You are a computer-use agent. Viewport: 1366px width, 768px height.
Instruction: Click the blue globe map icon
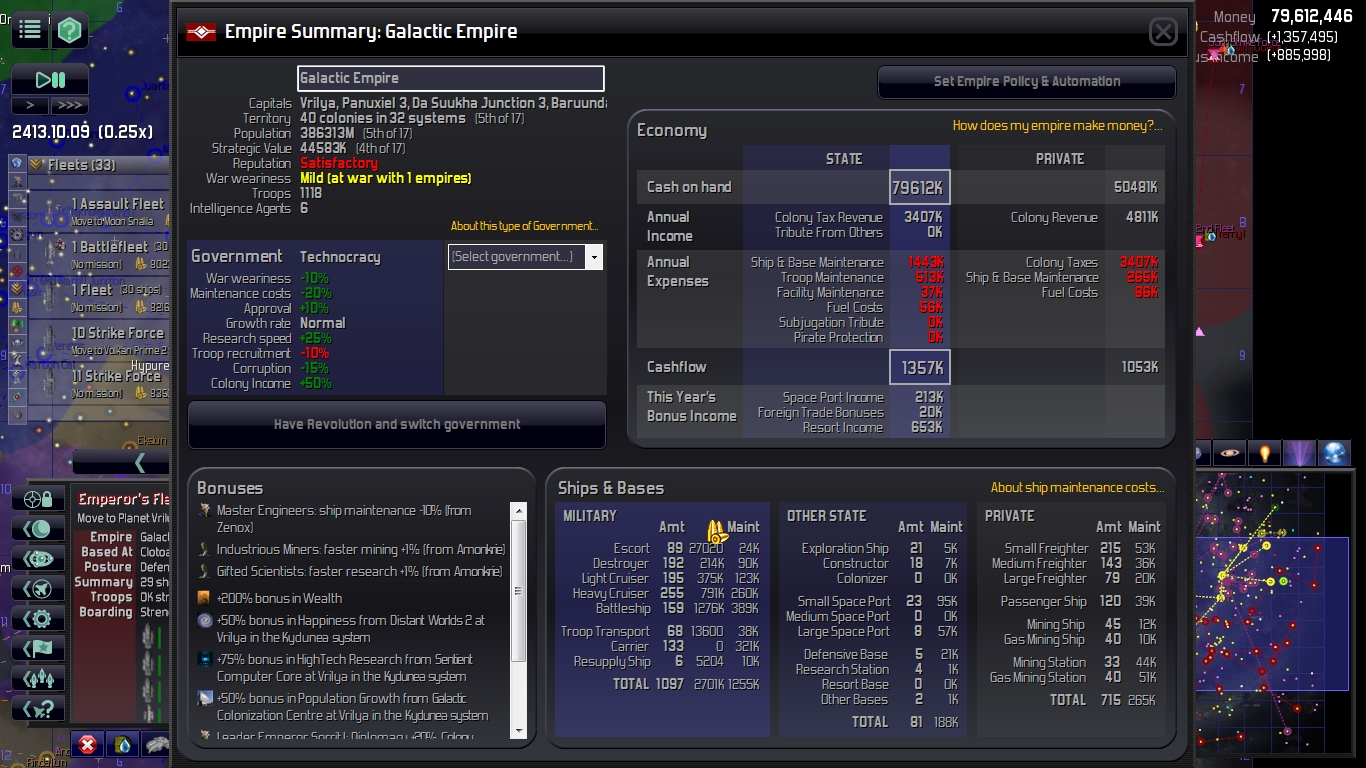click(x=1335, y=454)
